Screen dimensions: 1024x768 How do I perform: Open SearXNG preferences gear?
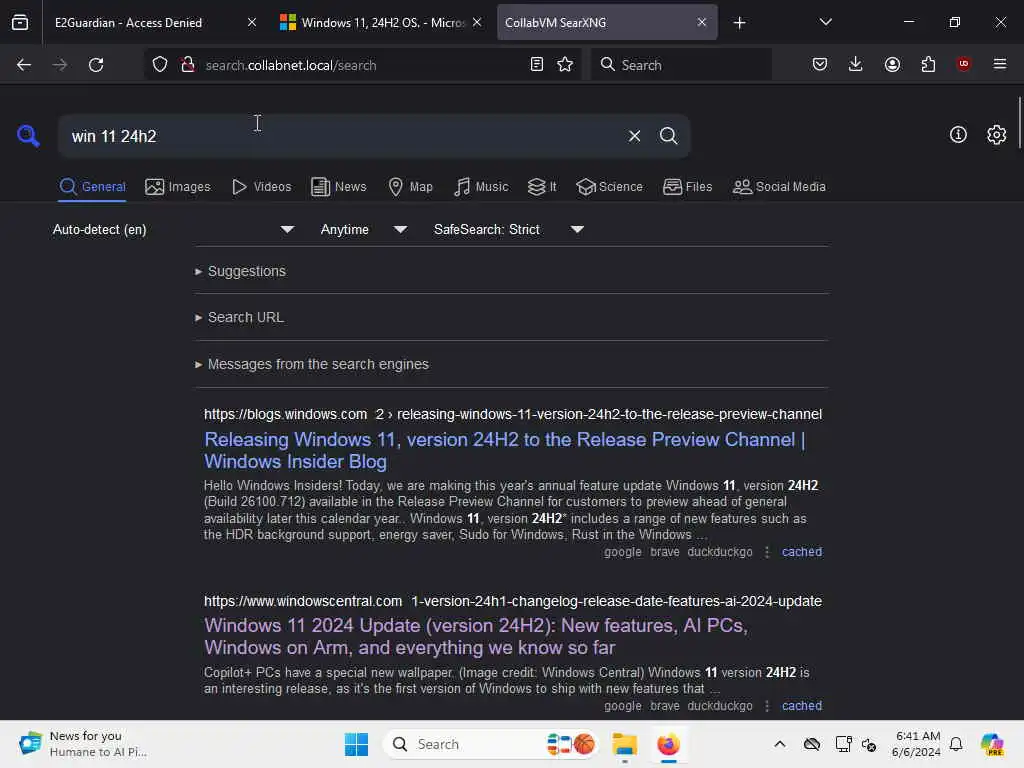996,135
